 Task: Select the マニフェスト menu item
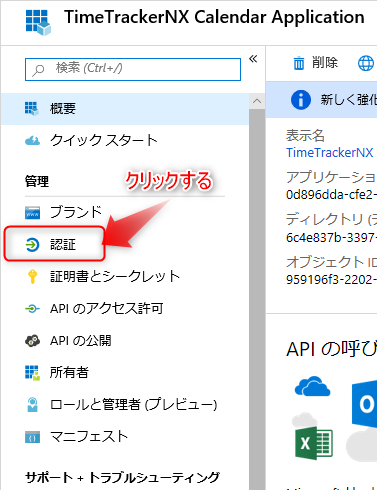point(125,437)
